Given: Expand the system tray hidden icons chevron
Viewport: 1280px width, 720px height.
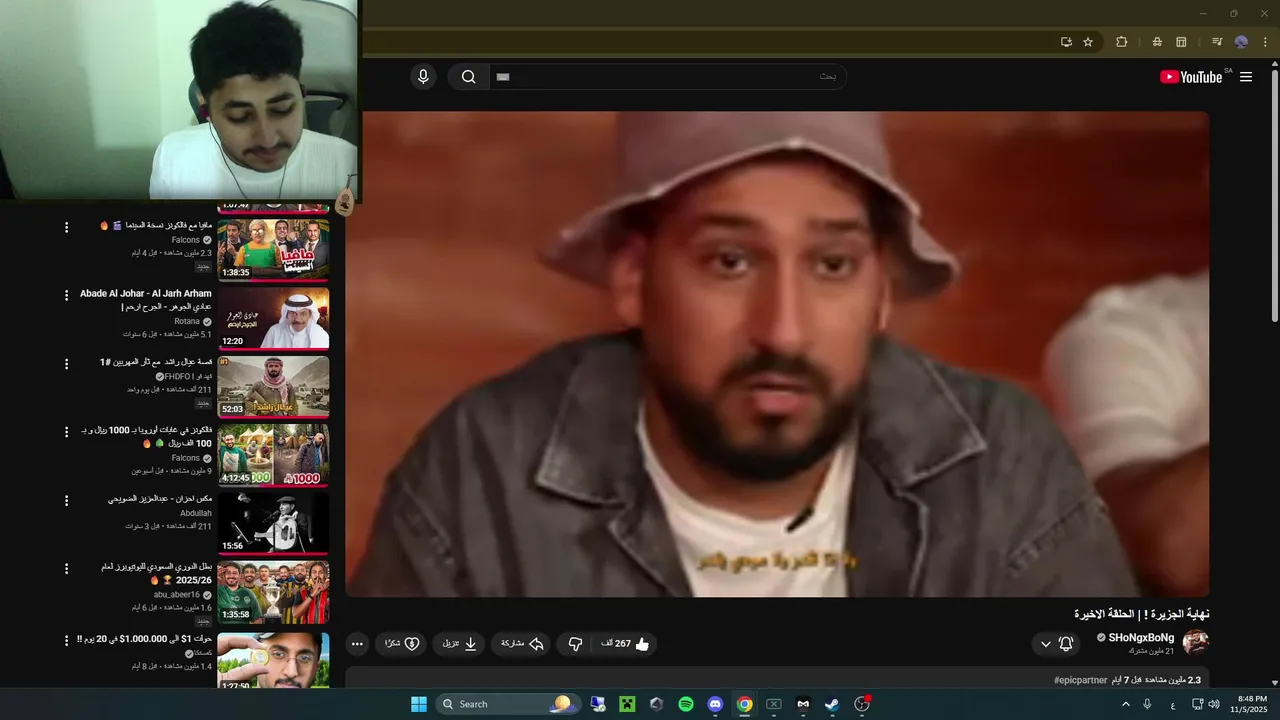Looking at the screenshot, I should point(1126,704).
